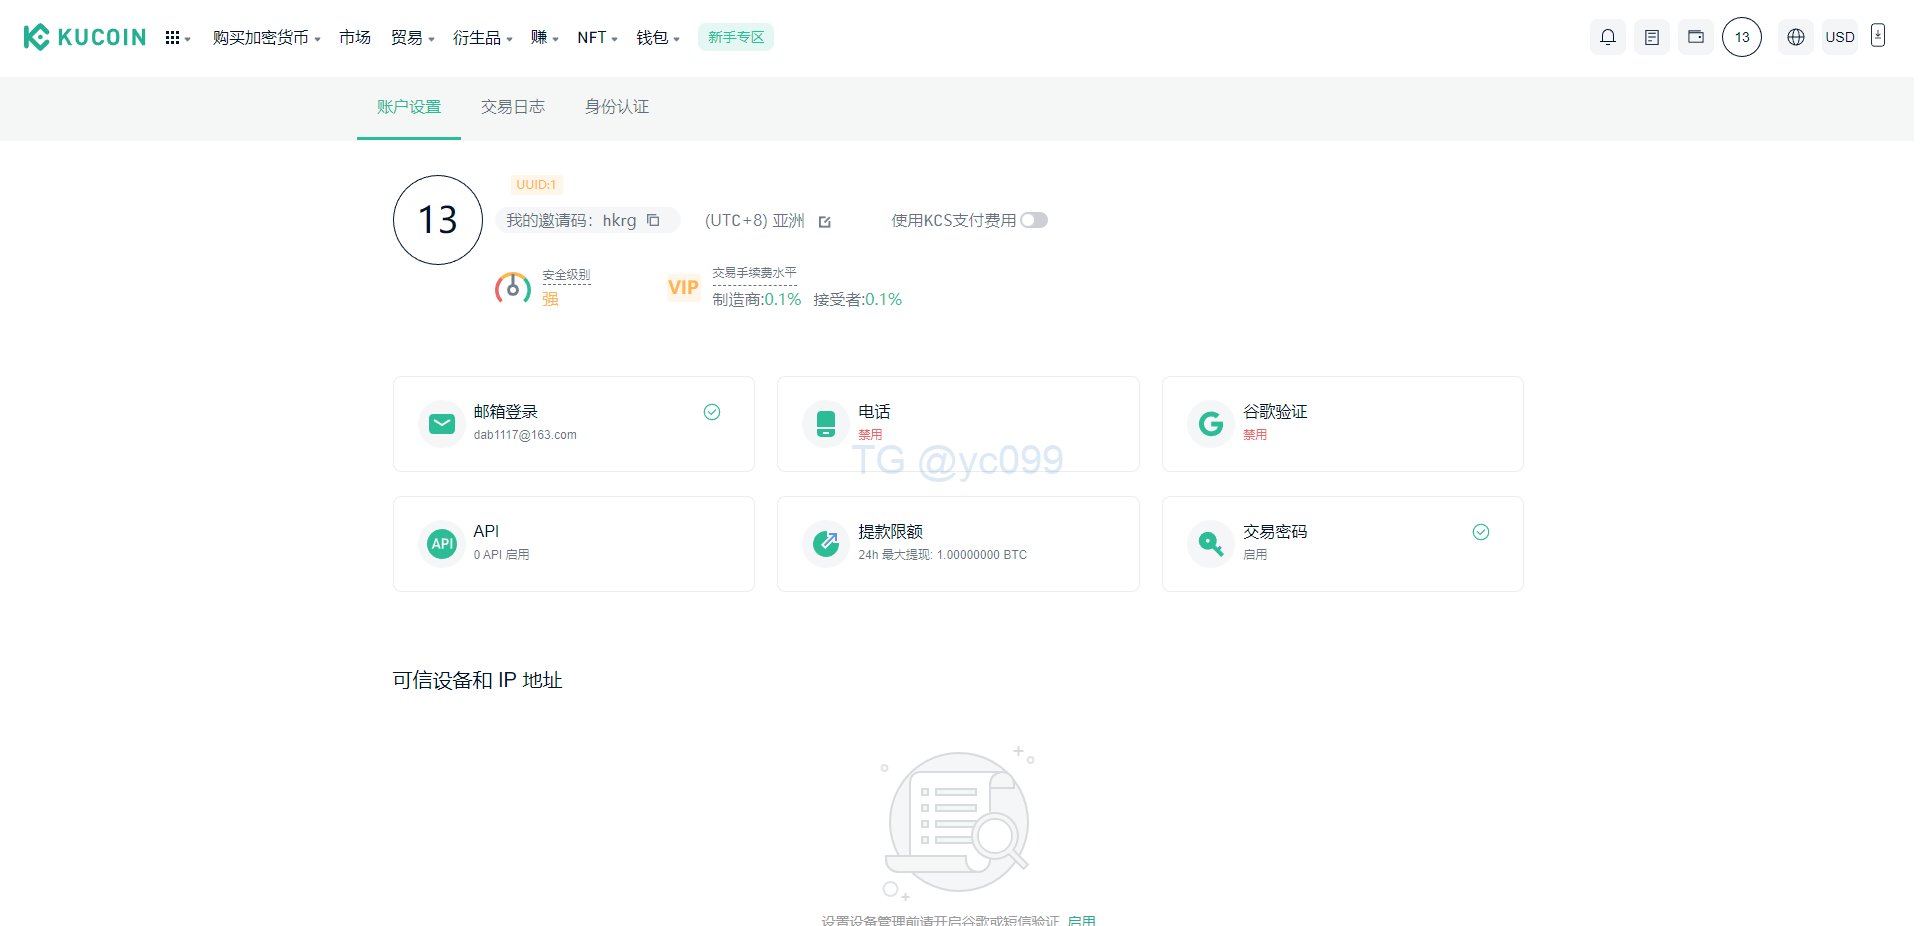The width and height of the screenshot is (1920, 926).
Task: Click the 新手专区 button
Action: click(735, 37)
